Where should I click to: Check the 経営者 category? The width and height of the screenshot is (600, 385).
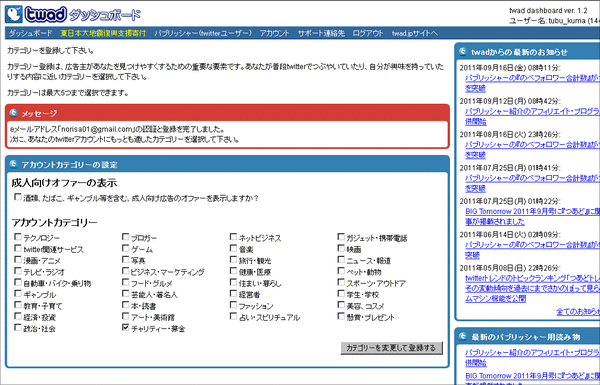[x=233, y=293]
